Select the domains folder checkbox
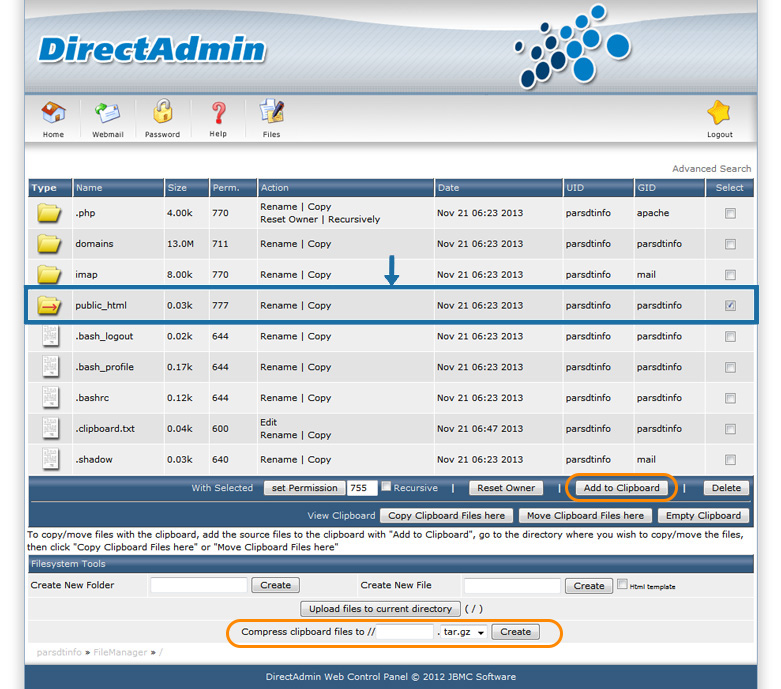 pyautogui.click(x=730, y=244)
